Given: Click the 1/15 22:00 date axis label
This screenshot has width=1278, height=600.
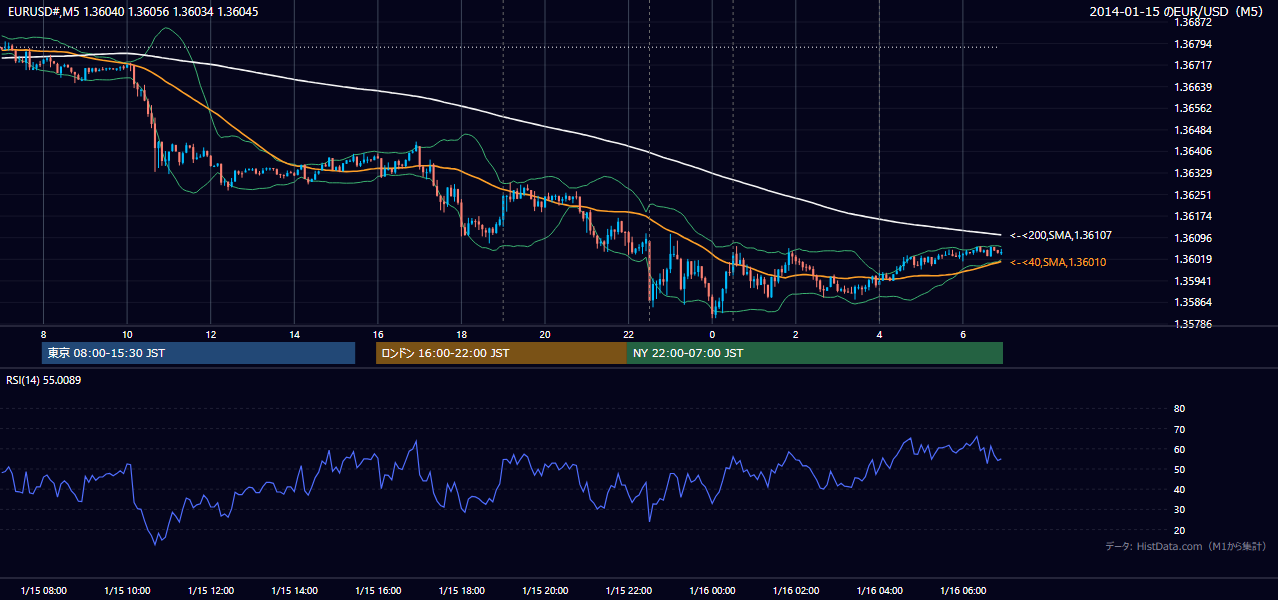Looking at the screenshot, I should (629, 591).
